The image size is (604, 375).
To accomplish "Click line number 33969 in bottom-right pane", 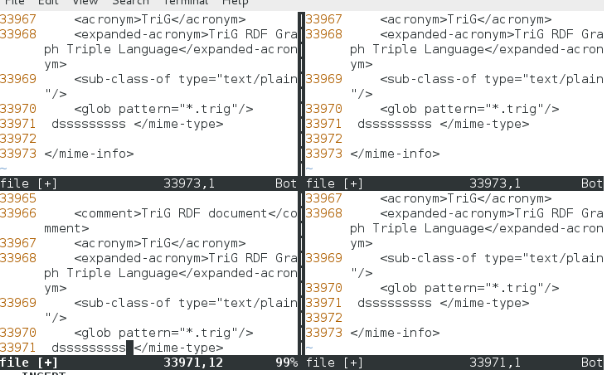I will [x=324, y=258].
